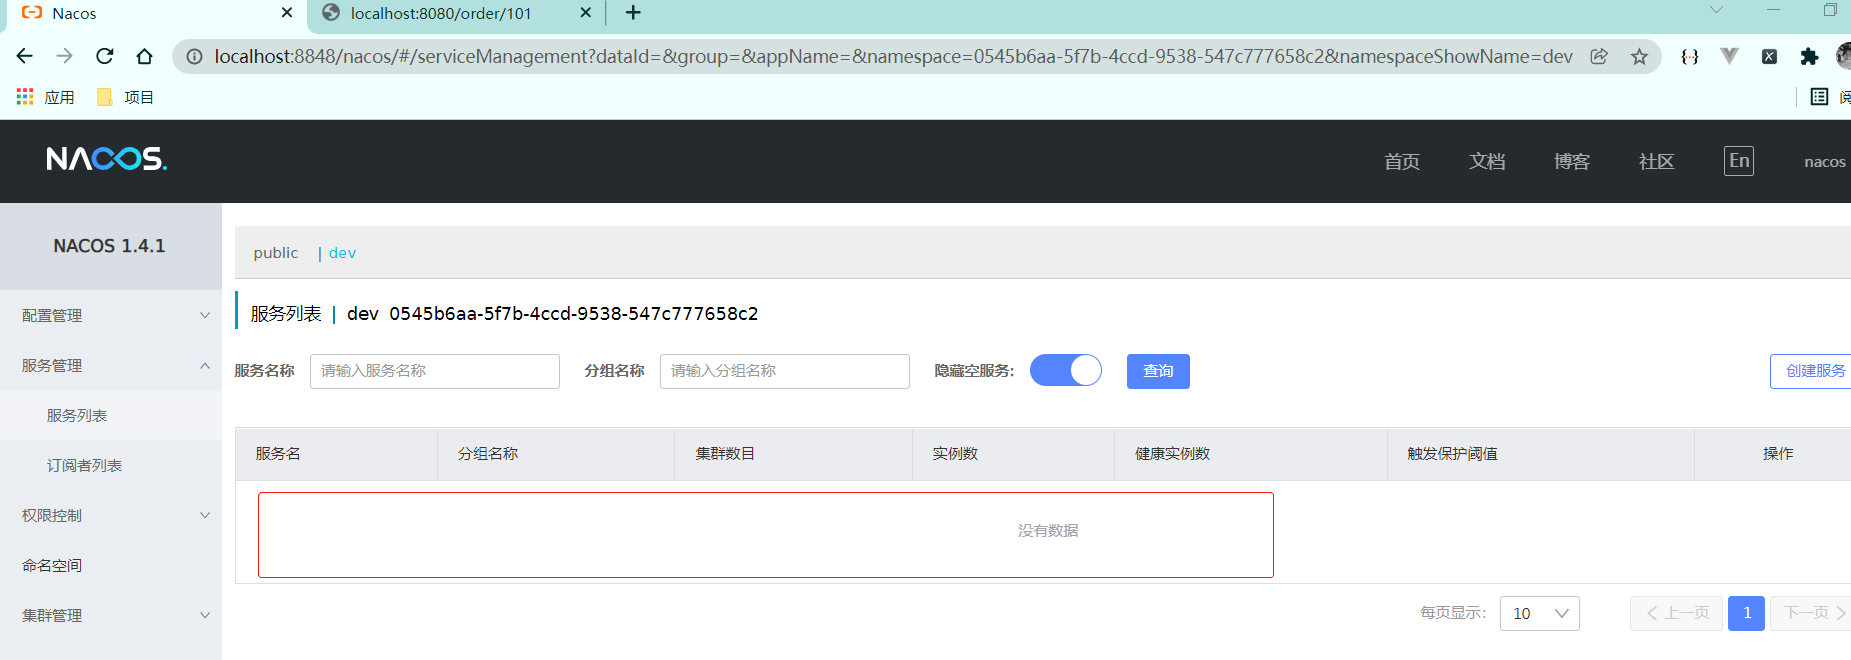The image size is (1851, 660).
Task: Switch to the public namespace
Action: [276, 253]
